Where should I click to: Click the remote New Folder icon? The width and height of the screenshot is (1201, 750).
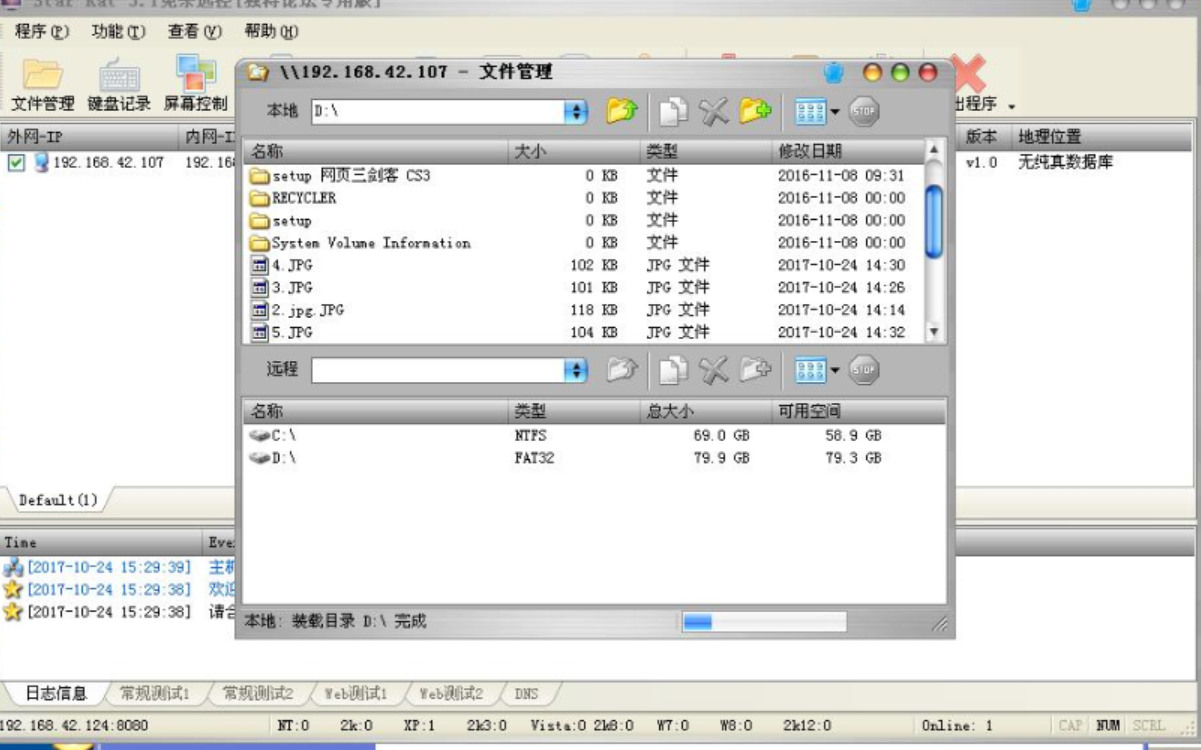(x=756, y=370)
